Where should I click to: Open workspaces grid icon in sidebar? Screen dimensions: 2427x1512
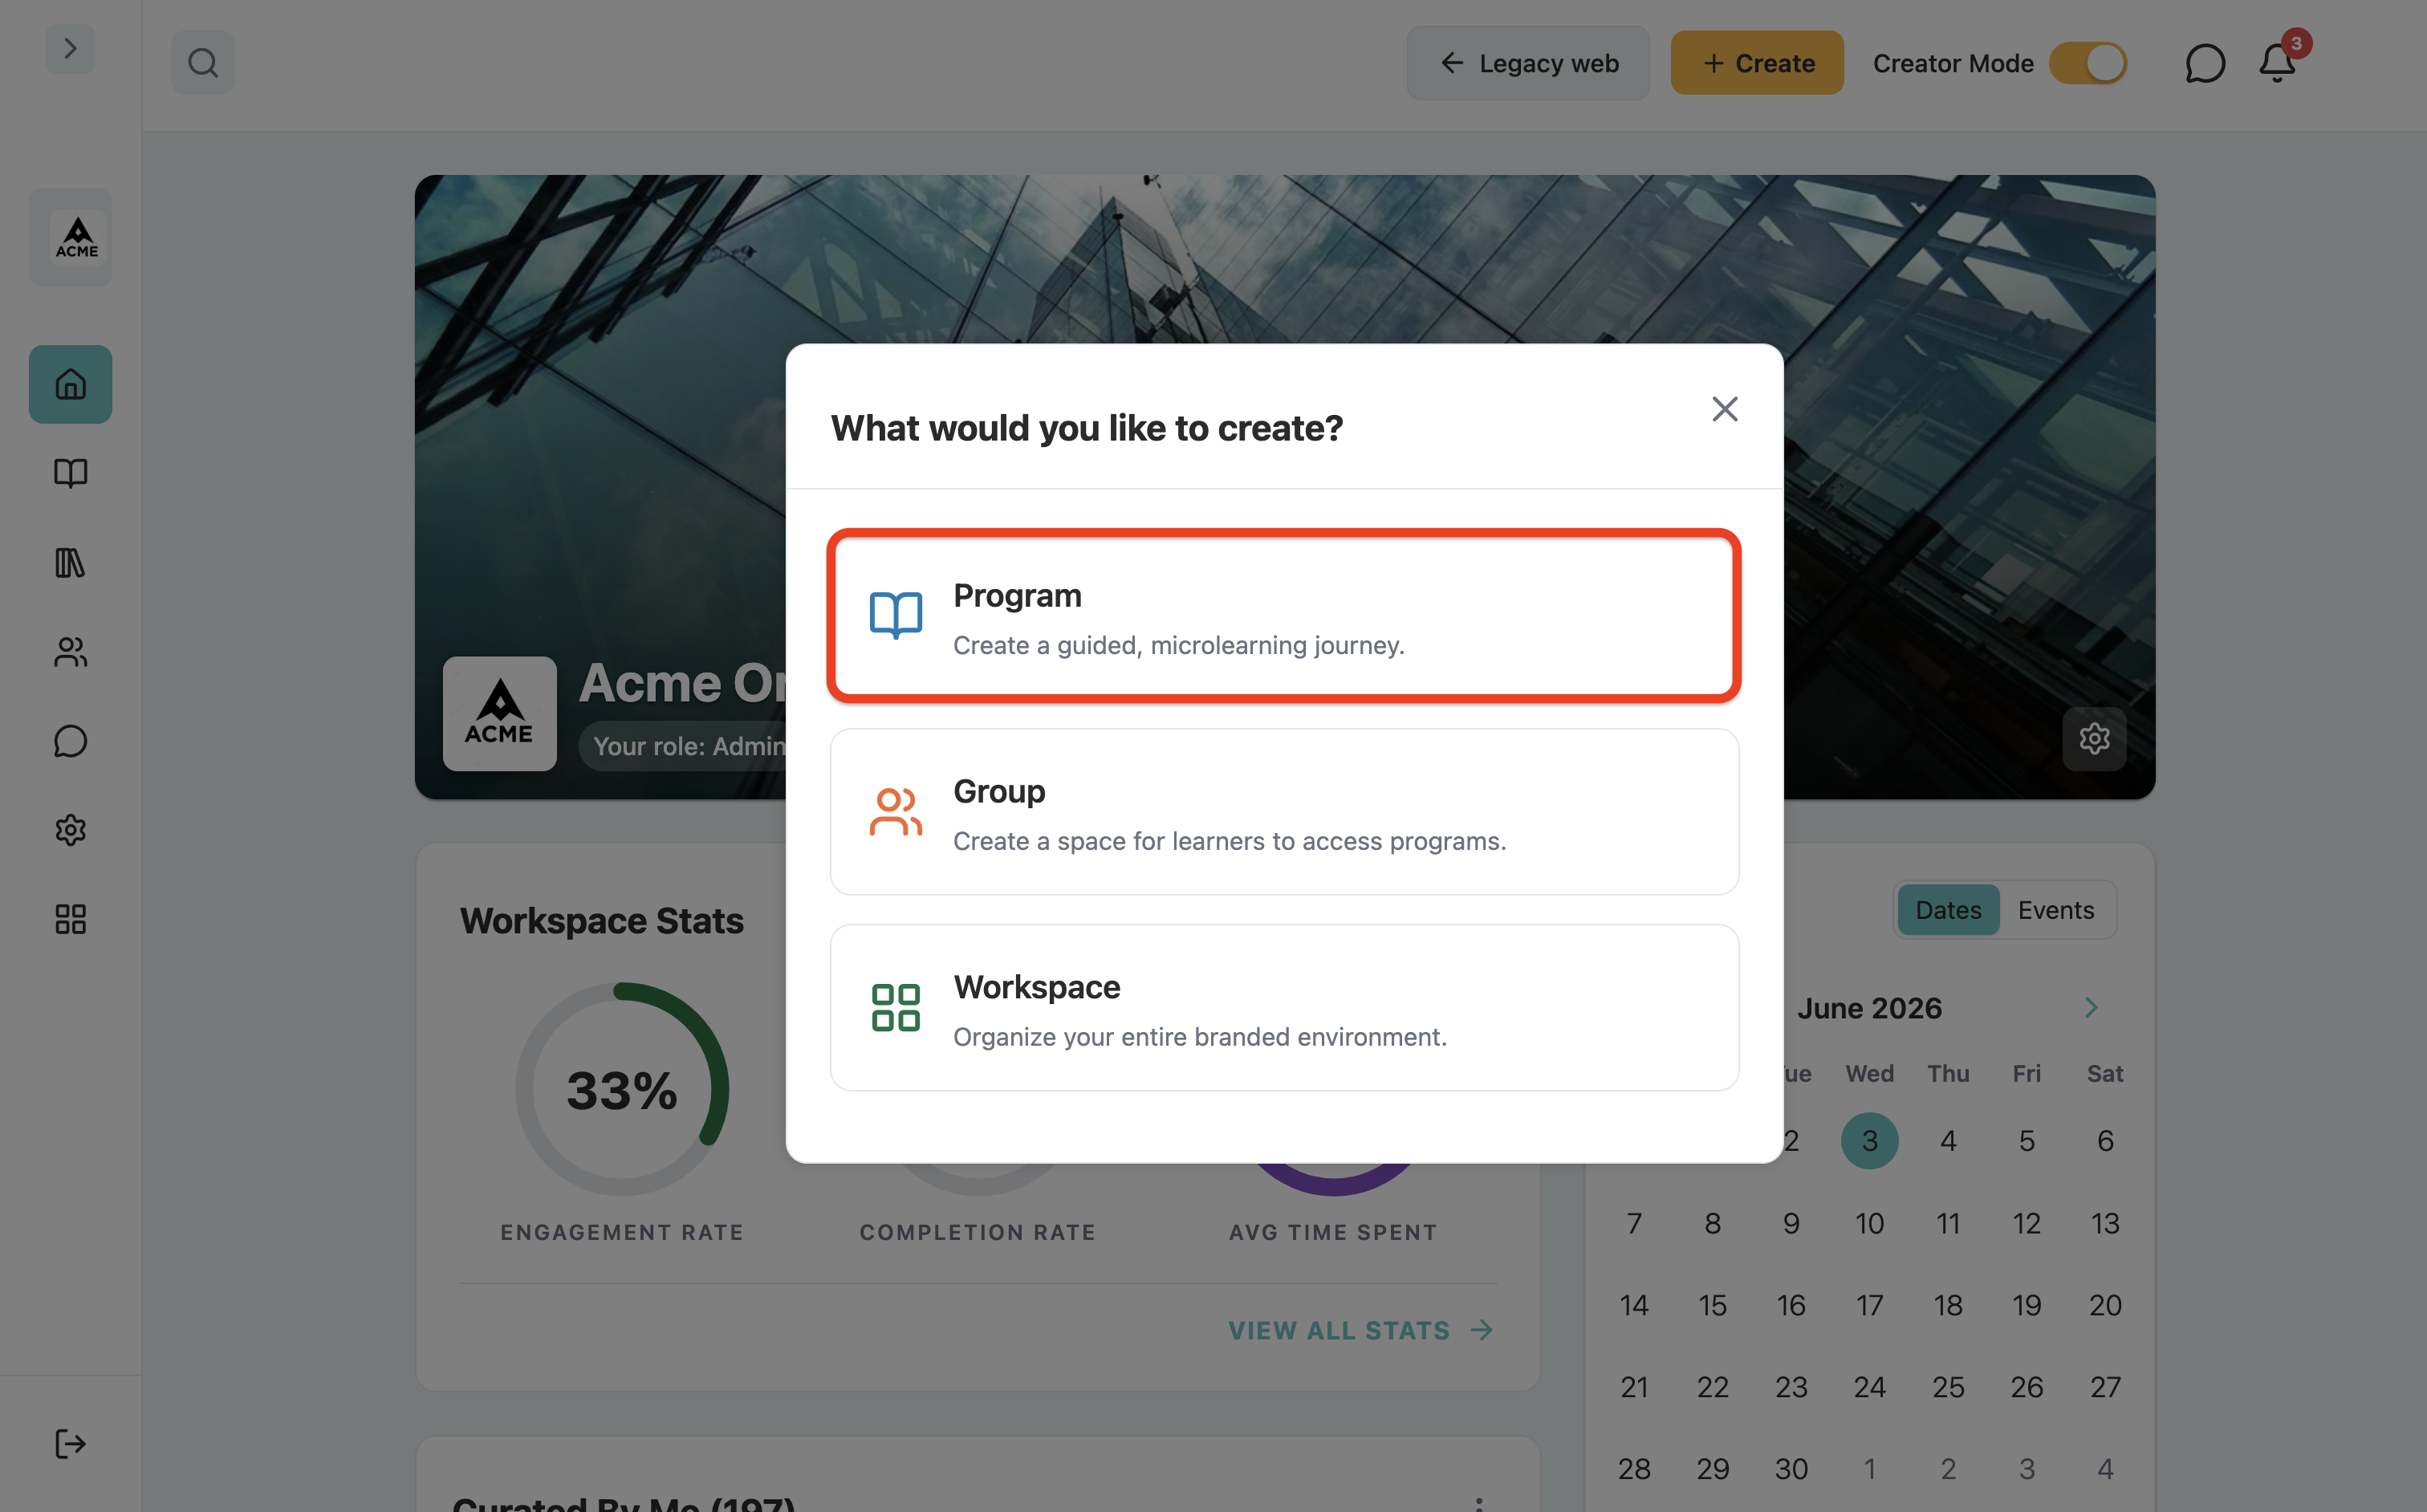pos(70,919)
